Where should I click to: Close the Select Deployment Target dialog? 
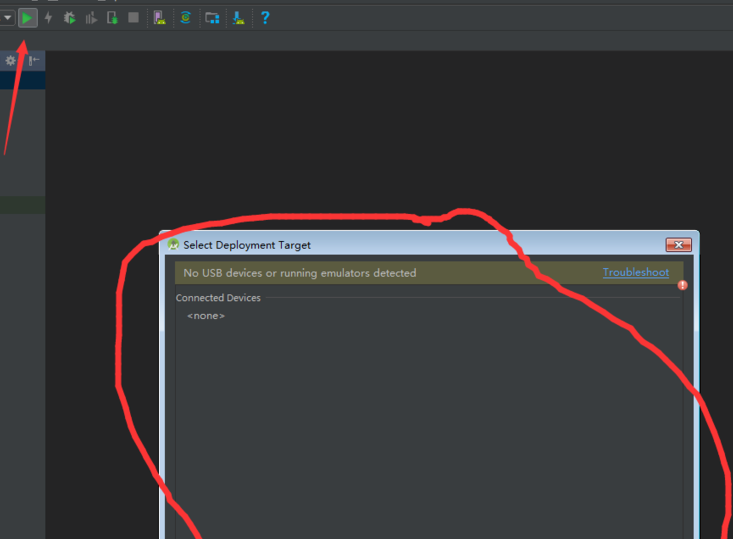click(678, 245)
